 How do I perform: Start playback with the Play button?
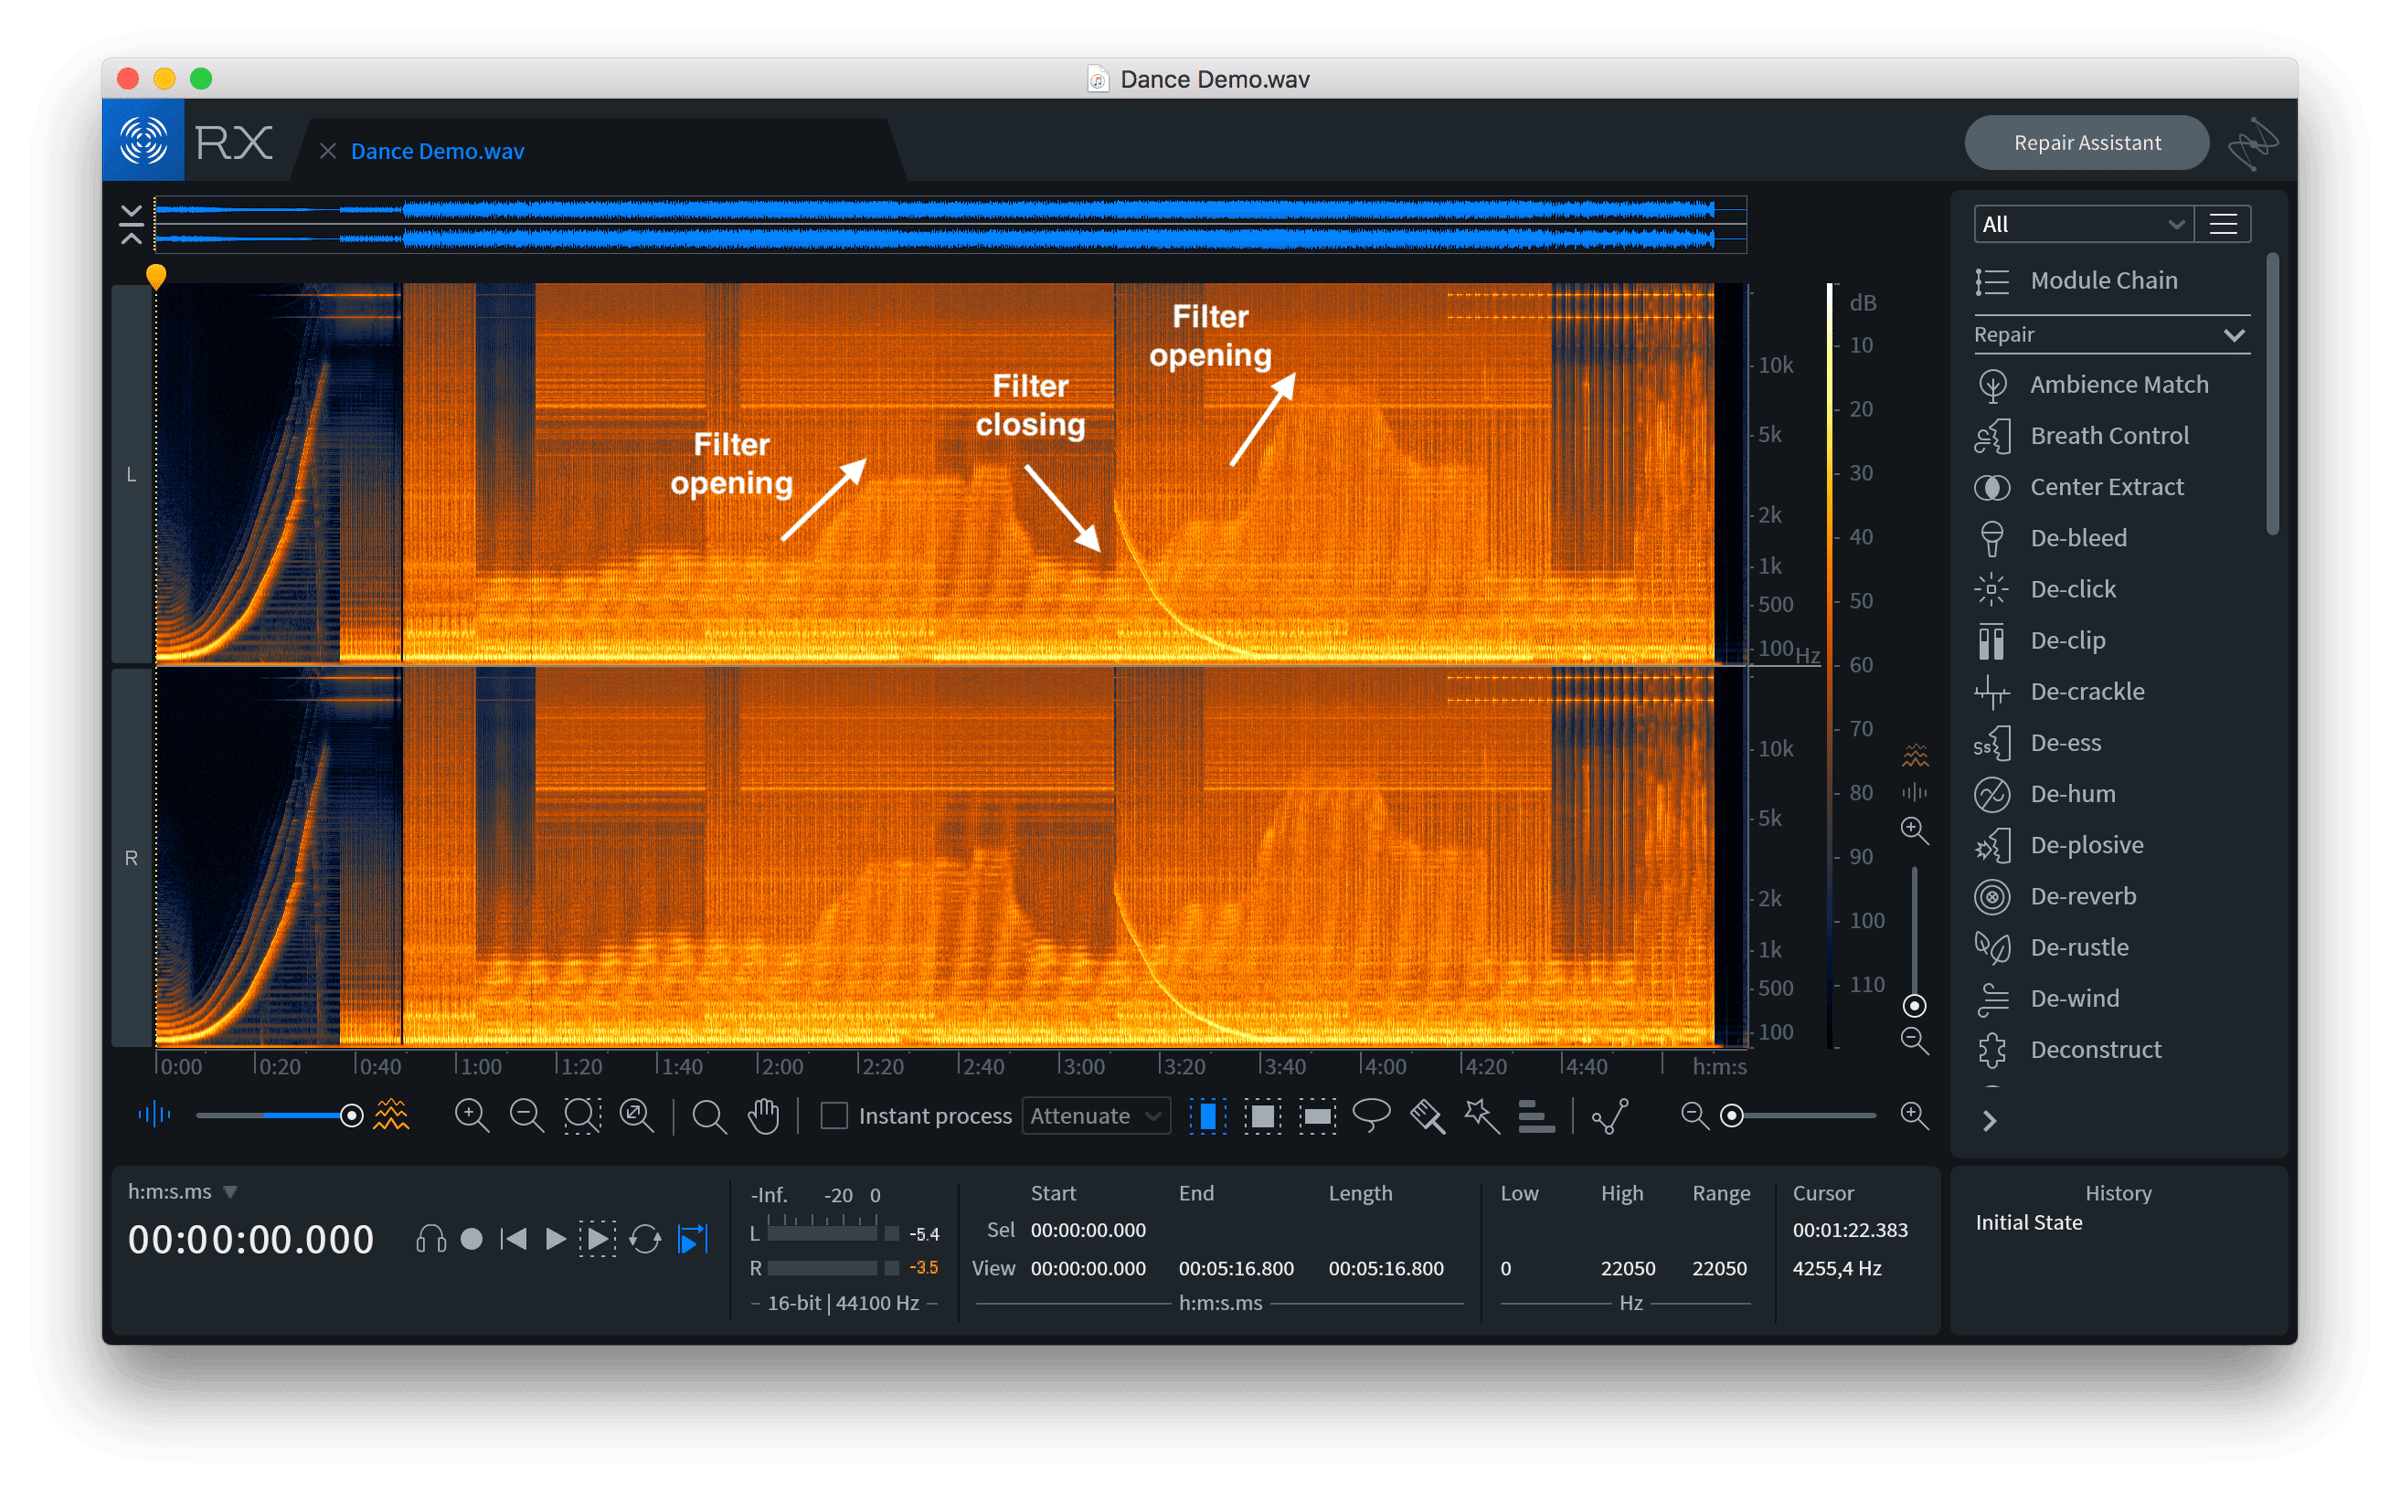pos(555,1240)
